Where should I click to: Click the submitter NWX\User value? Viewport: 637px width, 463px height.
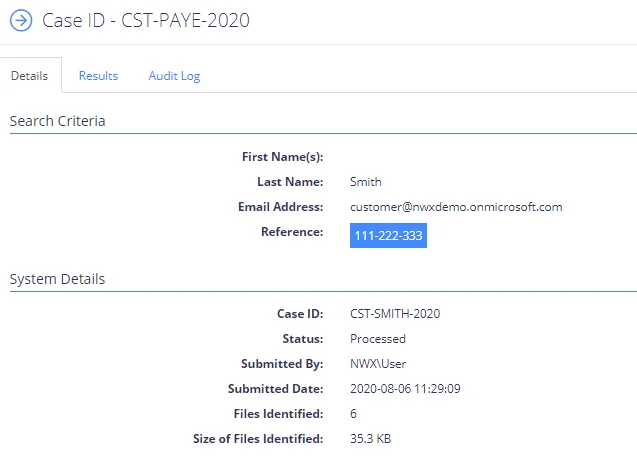click(x=378, y=364)
